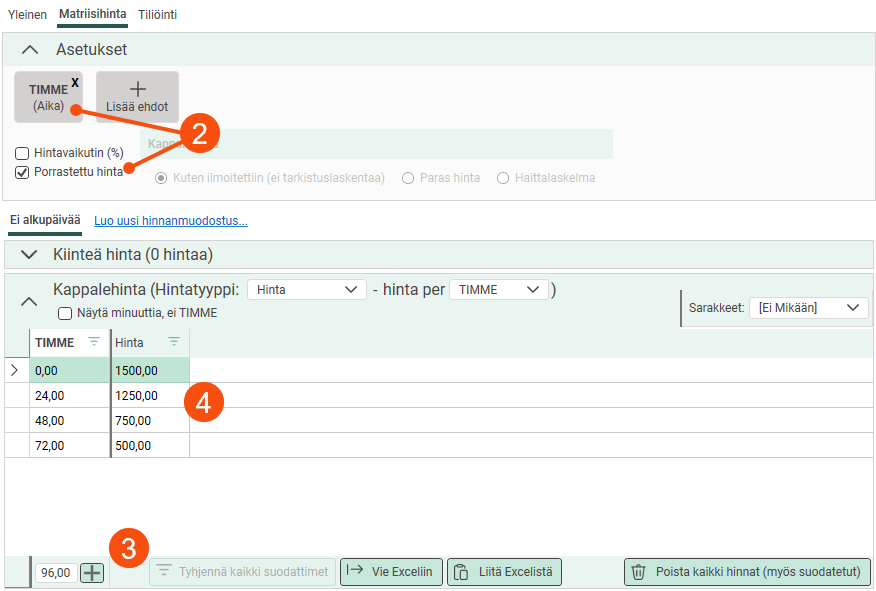Viewport: 876px width, 591px height.
Task: Delete all prices using Poista kaikki hinnat
Action: click(x=747, y=572)
